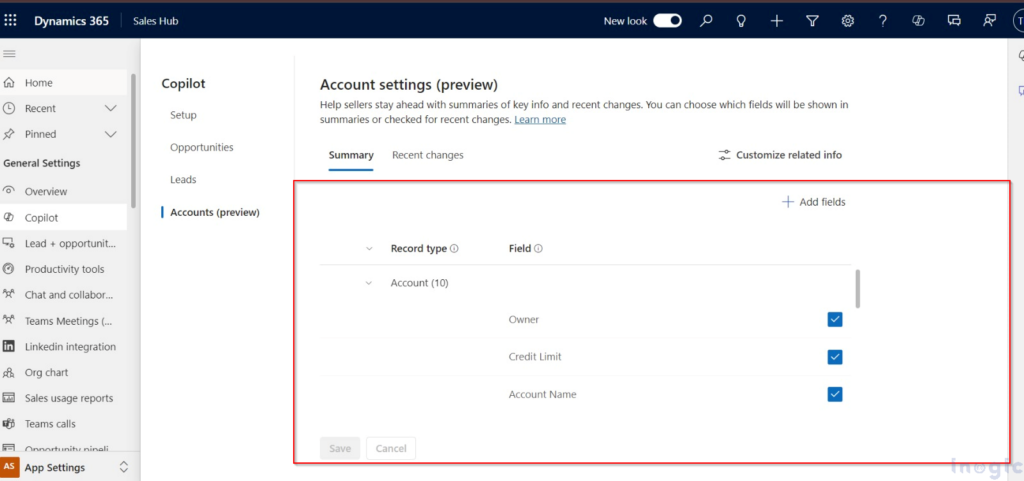Open Productivity tools
1024x481 pixels.
point(64,269)
